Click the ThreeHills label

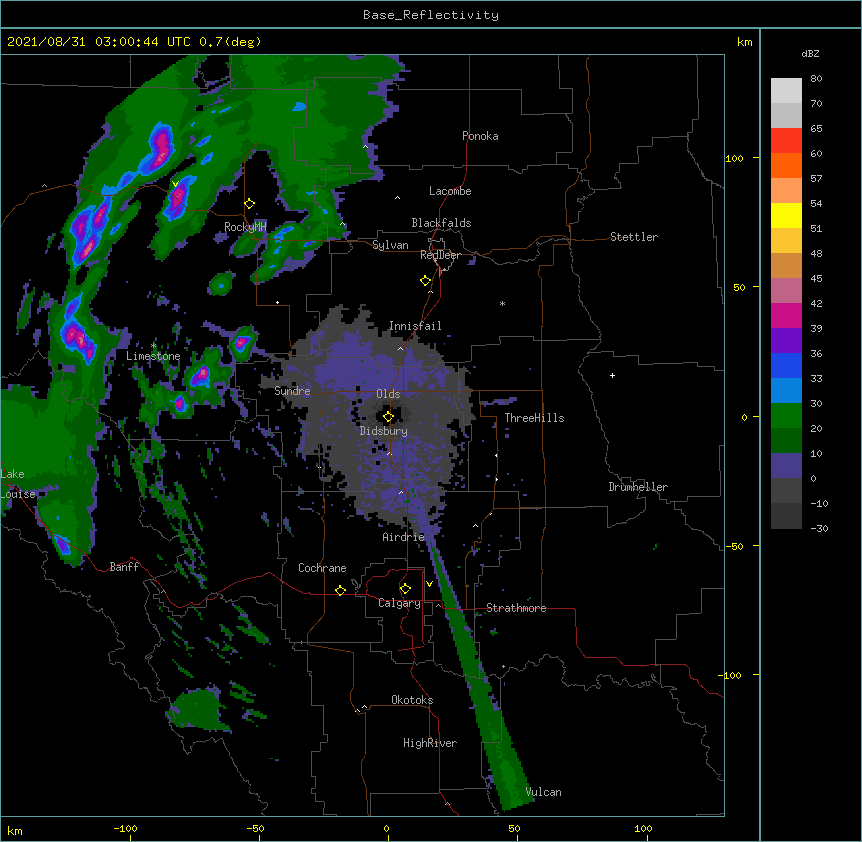click(534, 418)
